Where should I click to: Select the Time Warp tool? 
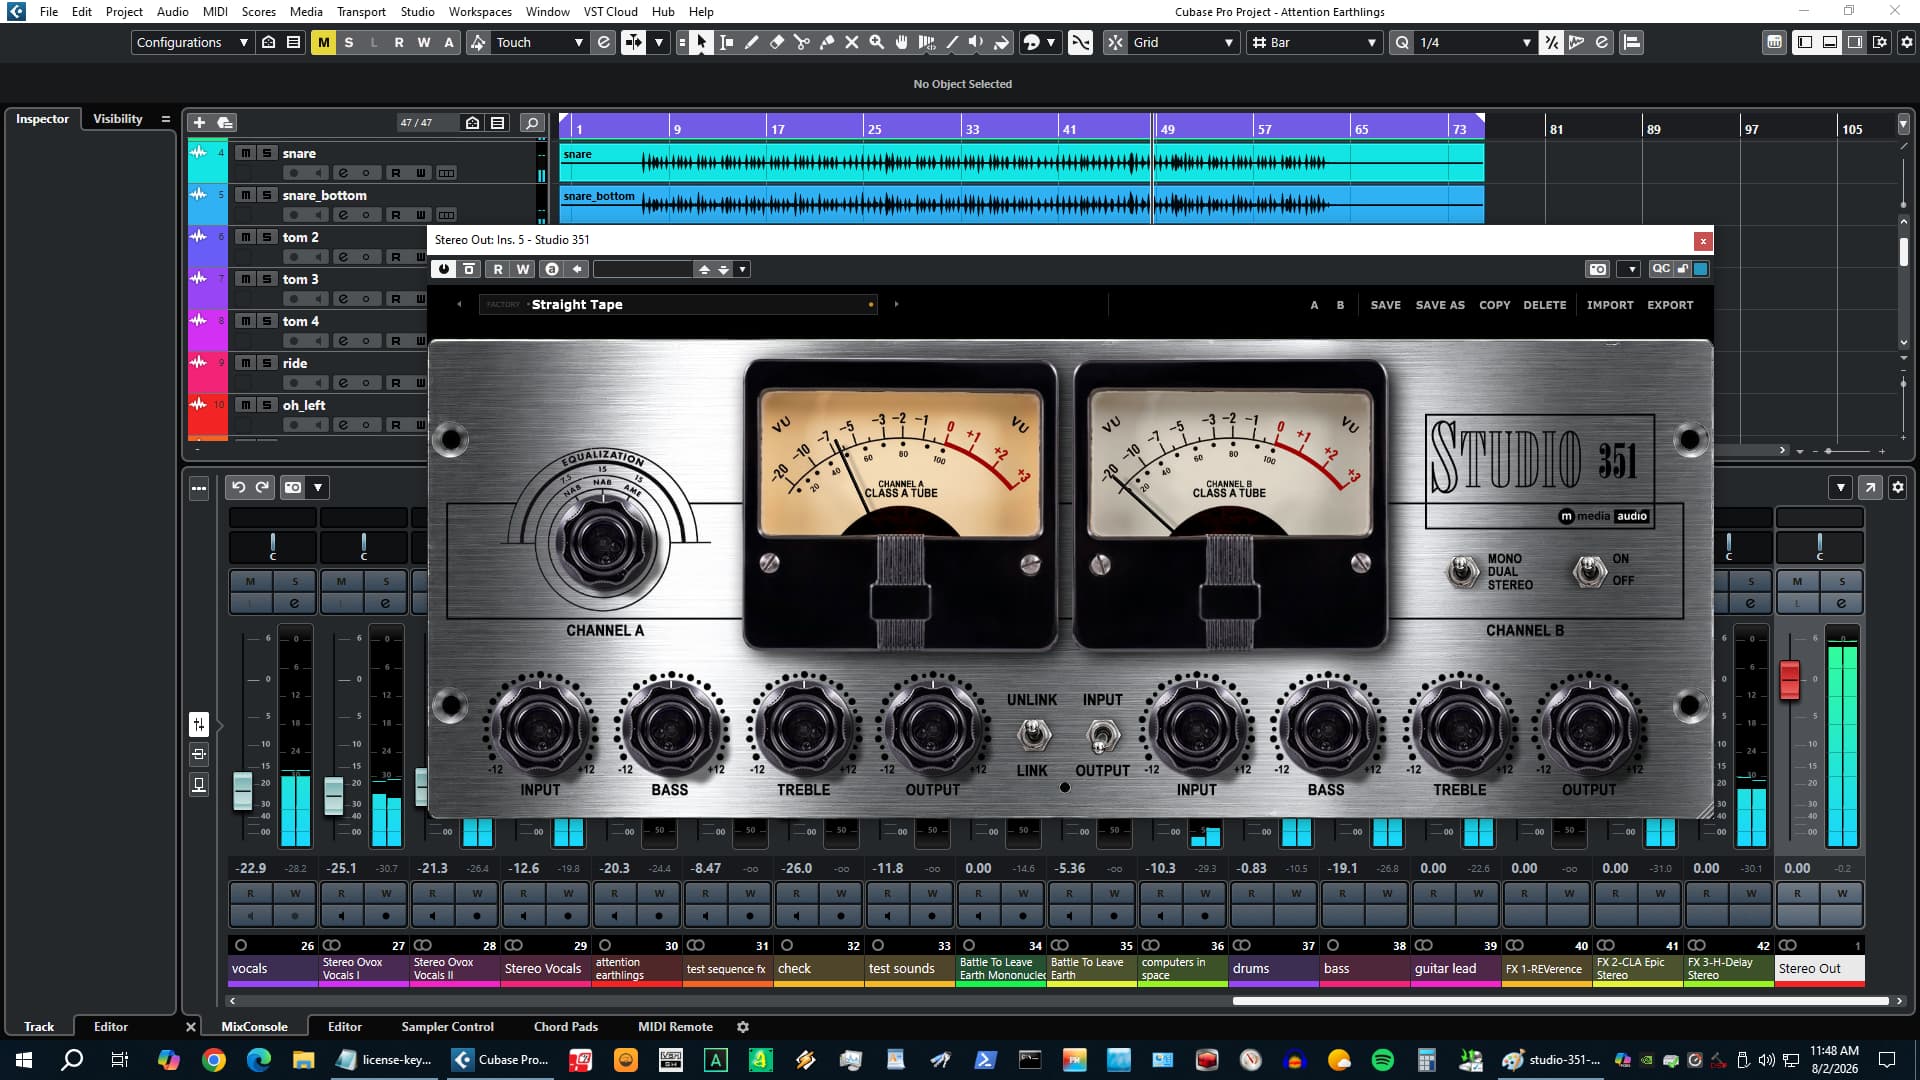(927, 42)
